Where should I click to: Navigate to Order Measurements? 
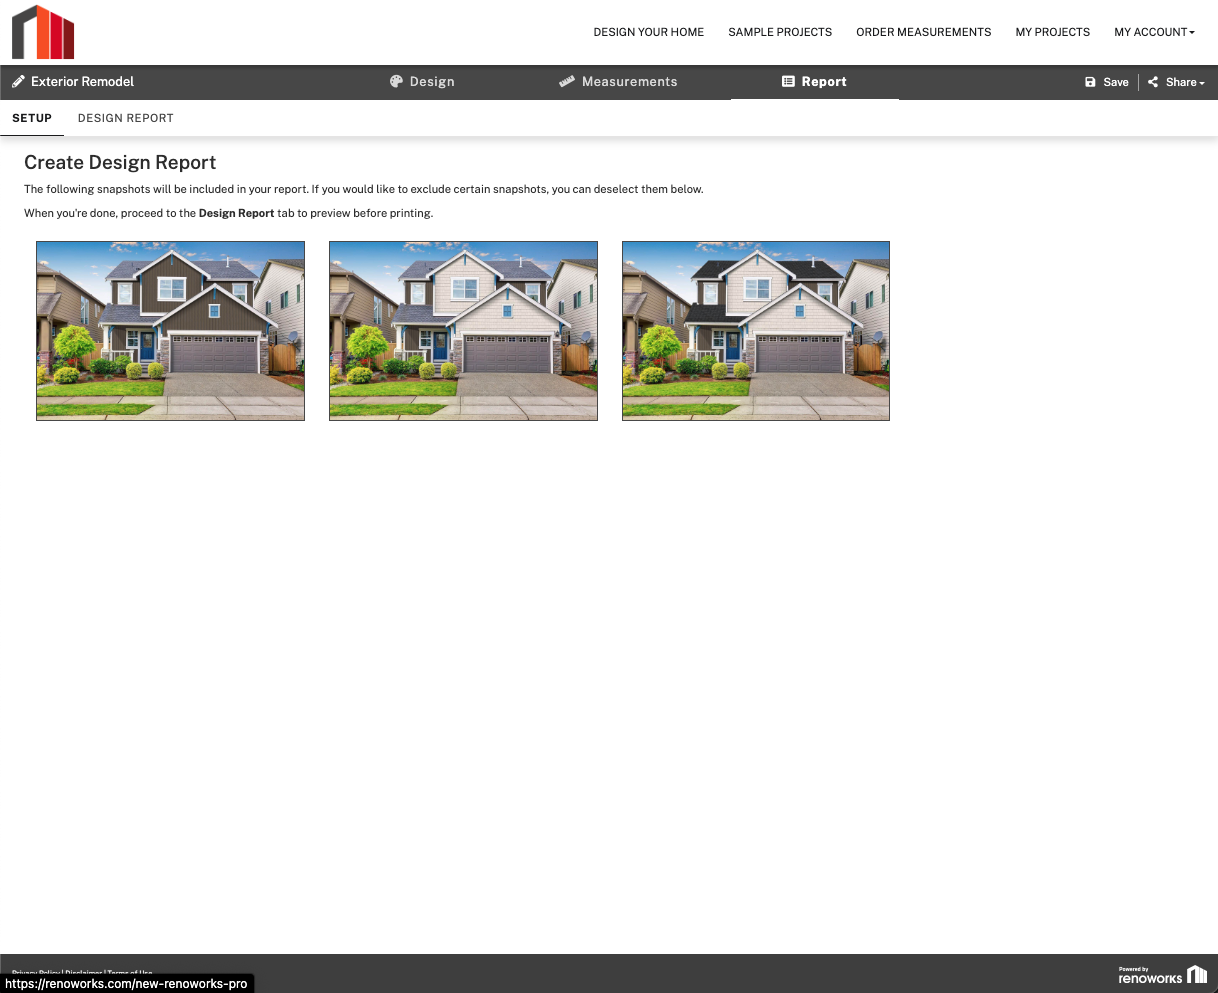tap(923, 32)
